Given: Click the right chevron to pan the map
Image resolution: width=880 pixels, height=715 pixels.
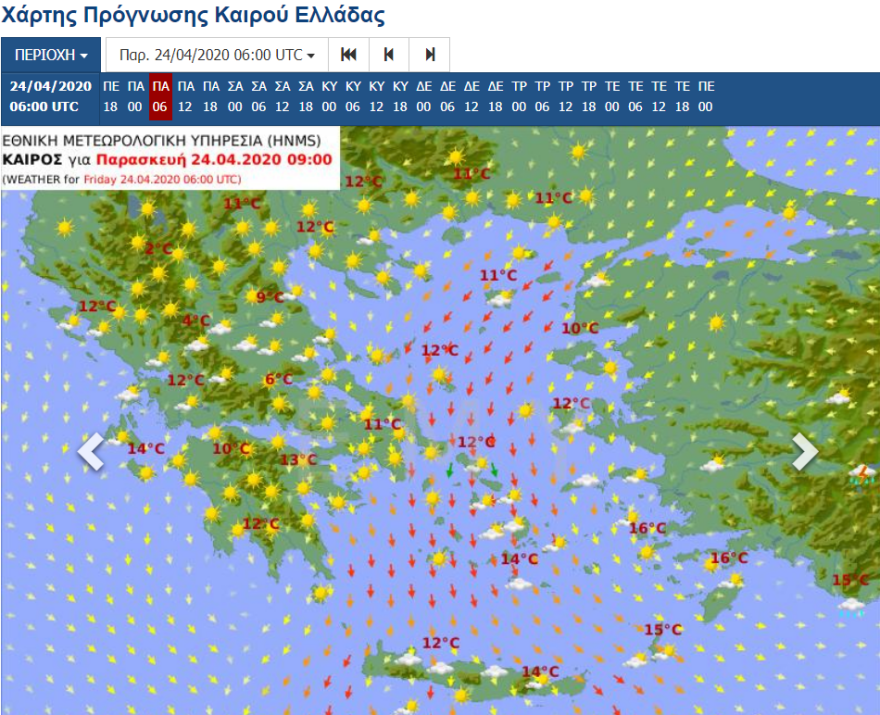Looking at the screenshot, I should click(x=806, y=451).
